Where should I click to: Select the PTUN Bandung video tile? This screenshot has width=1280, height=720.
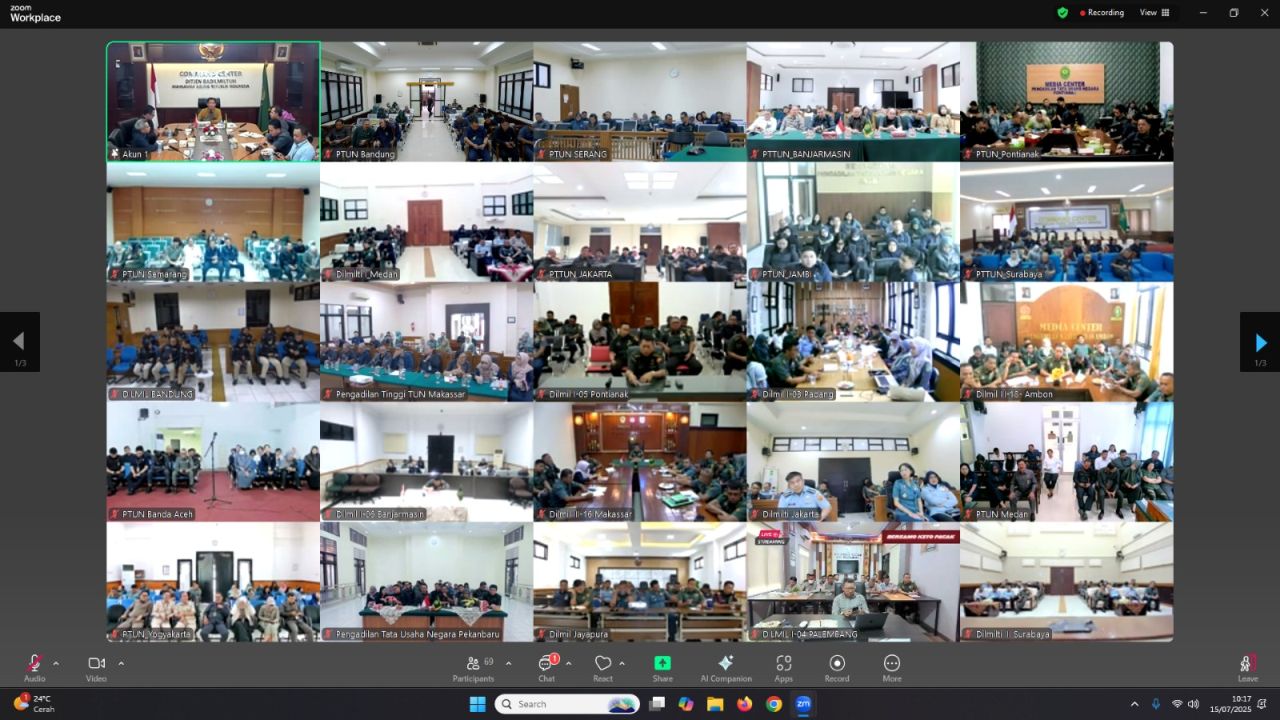[426, 101]
